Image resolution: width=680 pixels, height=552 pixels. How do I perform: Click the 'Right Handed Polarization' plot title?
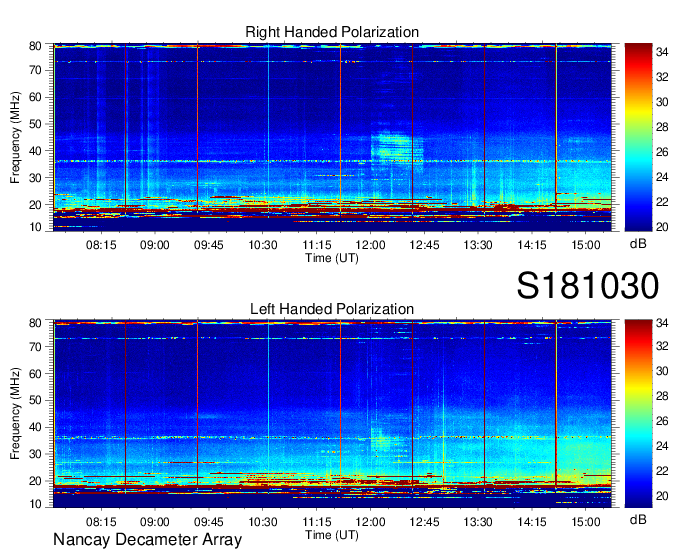[x=332, y=32]
